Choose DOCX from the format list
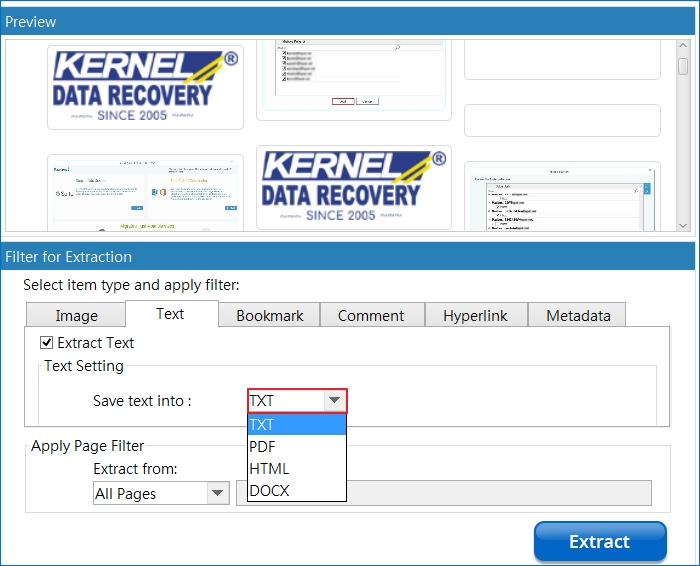Screen dimensions: 700x566 click(297, 490)
